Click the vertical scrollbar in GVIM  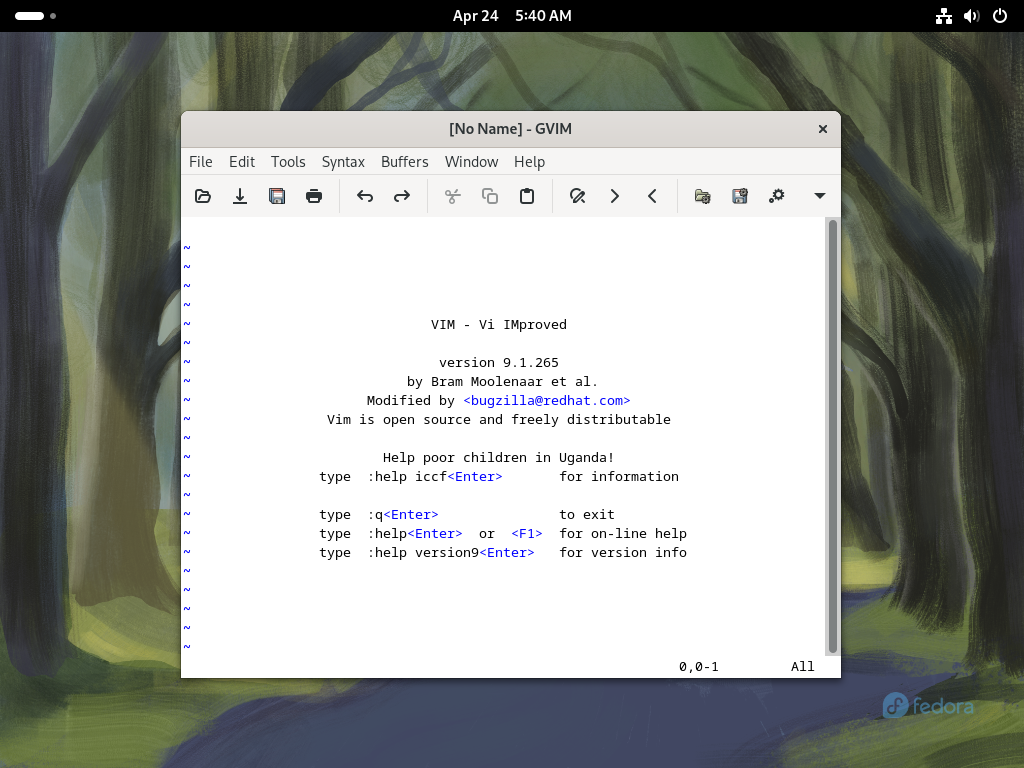[x=833, y=436]
